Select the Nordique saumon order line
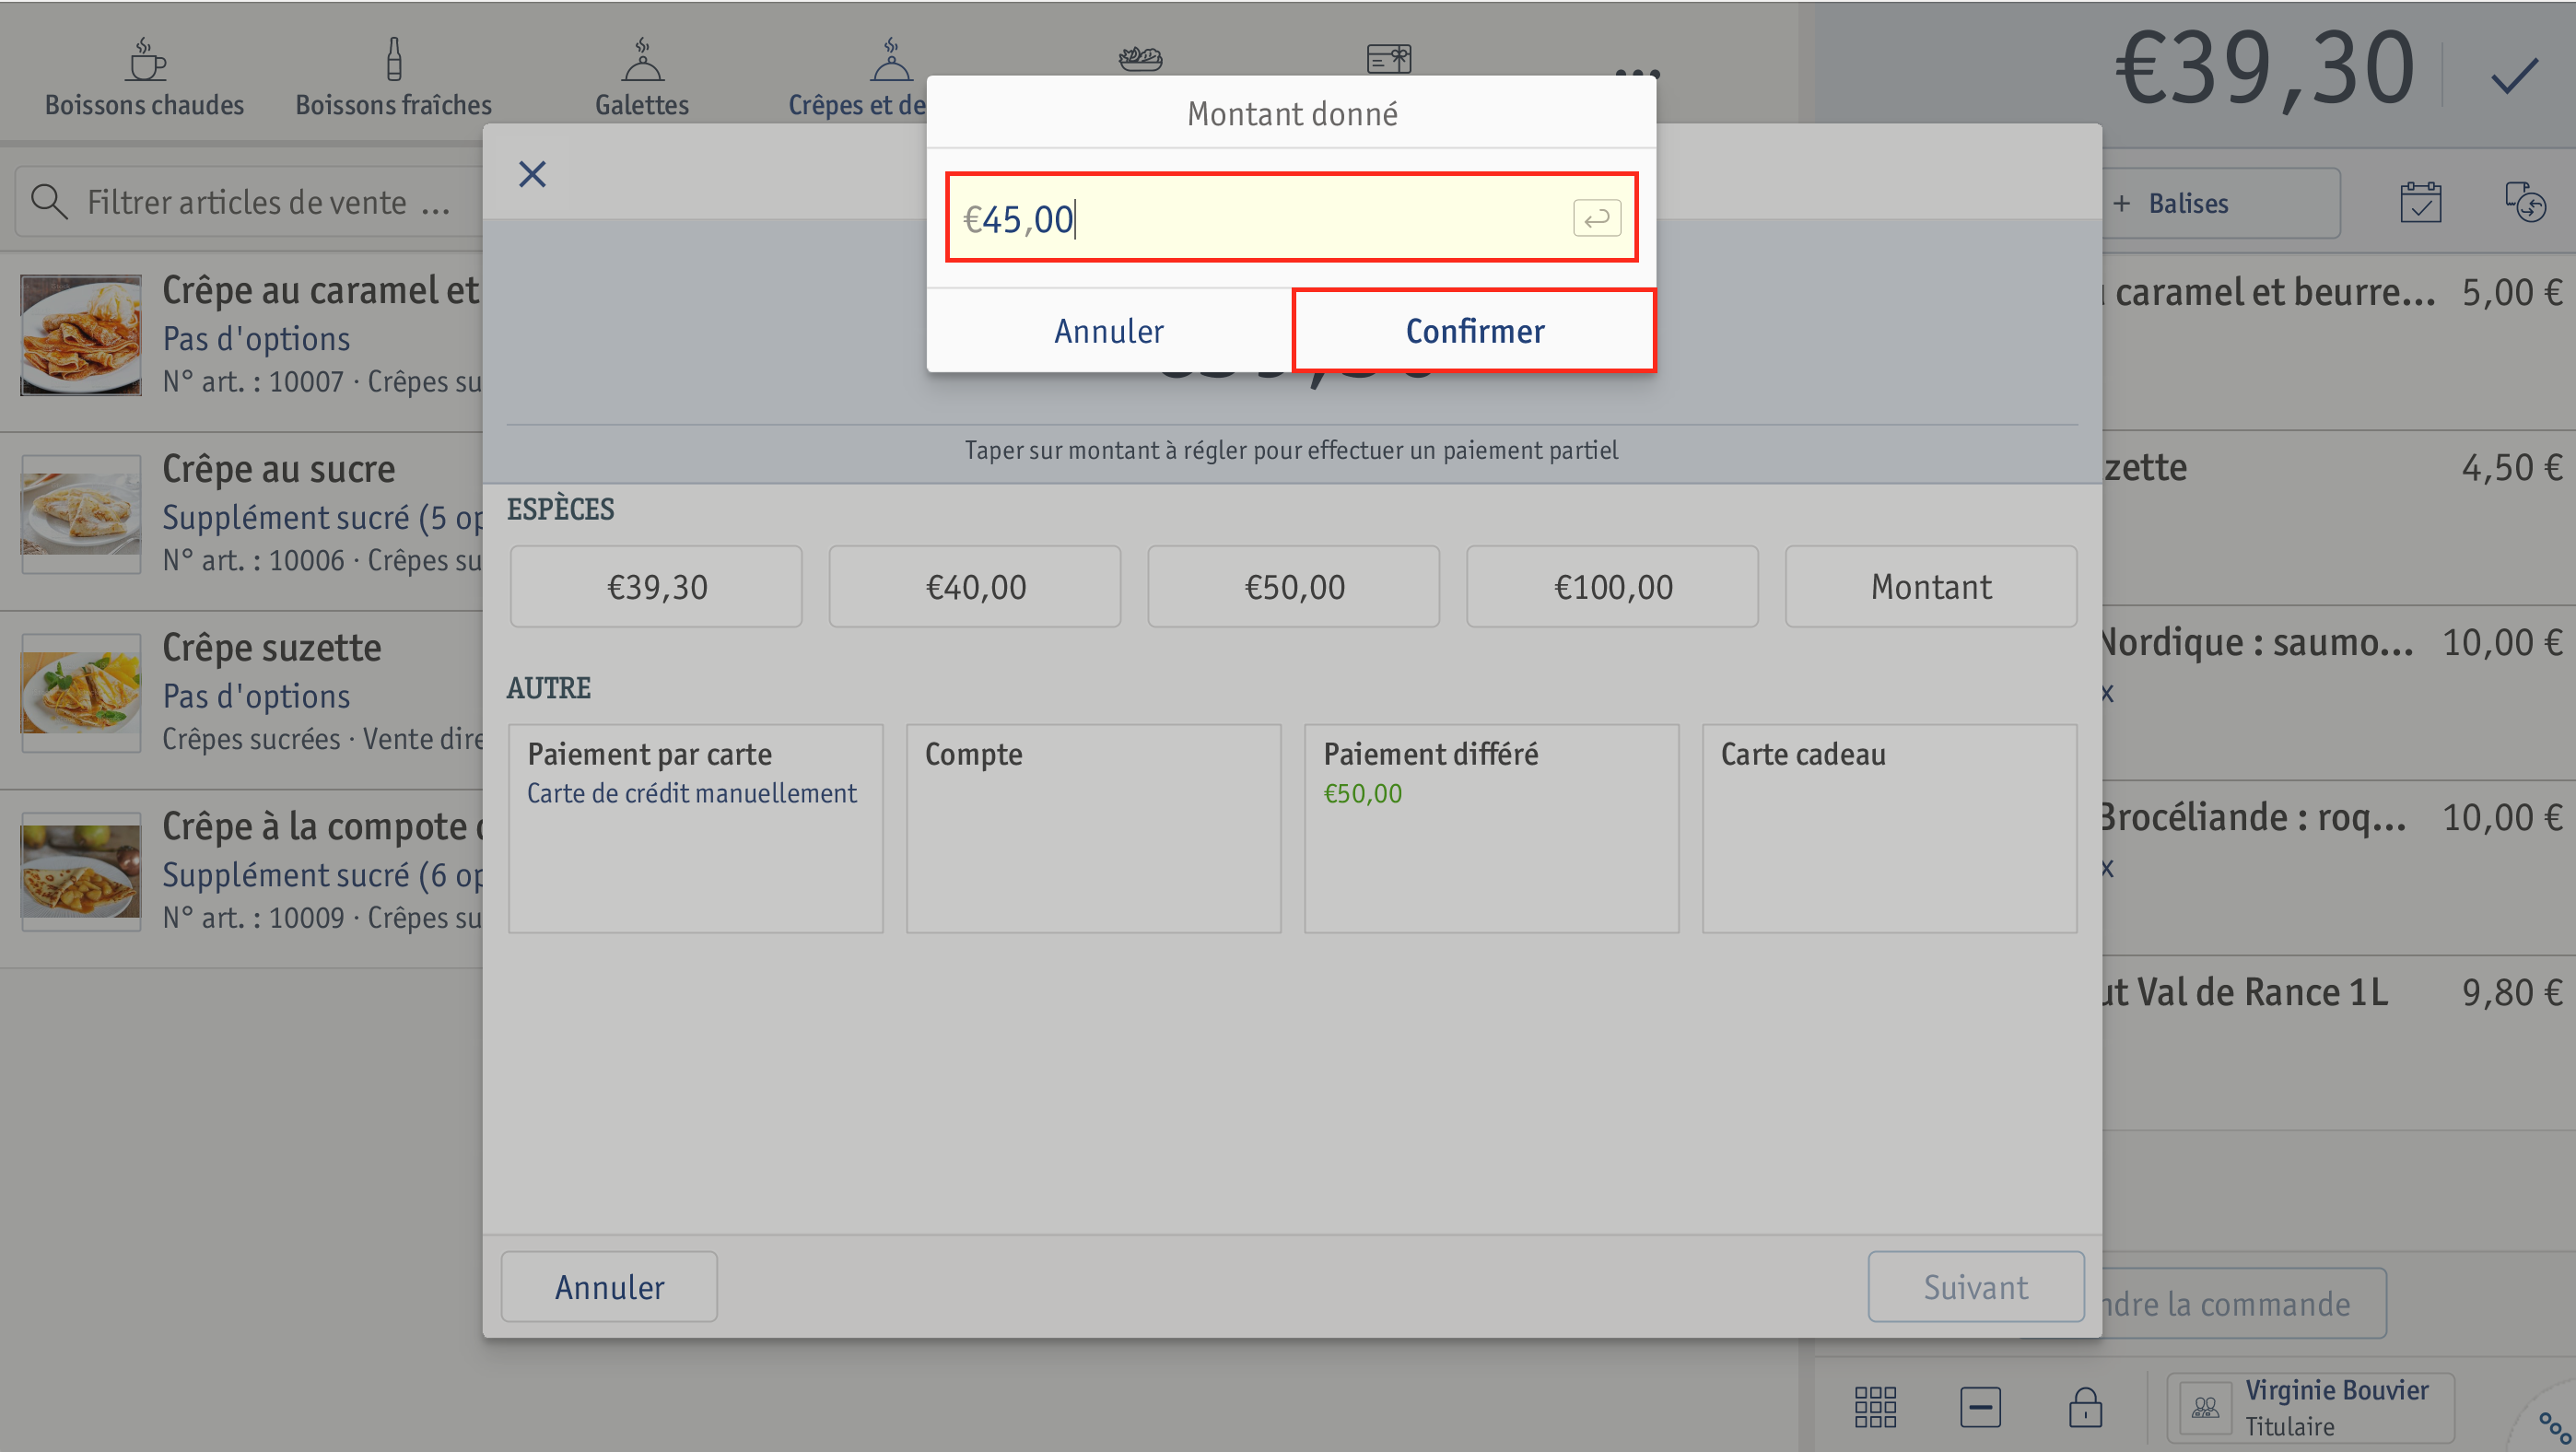The width and height of the screenshot is (2576, 1452). 2339,693
